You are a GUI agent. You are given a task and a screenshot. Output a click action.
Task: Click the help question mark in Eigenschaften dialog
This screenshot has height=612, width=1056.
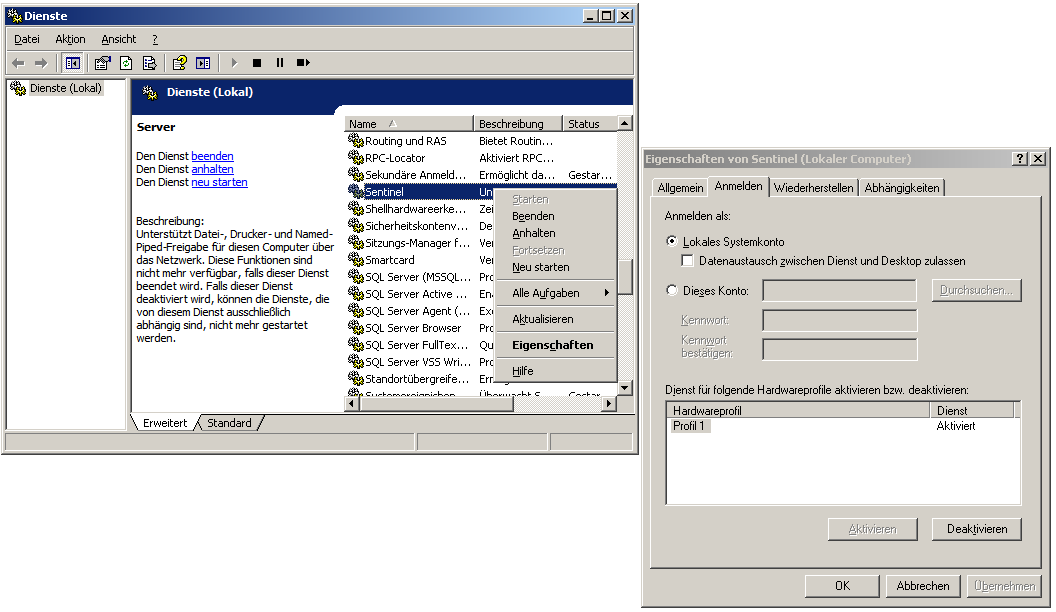click(x=1020, y=159)
